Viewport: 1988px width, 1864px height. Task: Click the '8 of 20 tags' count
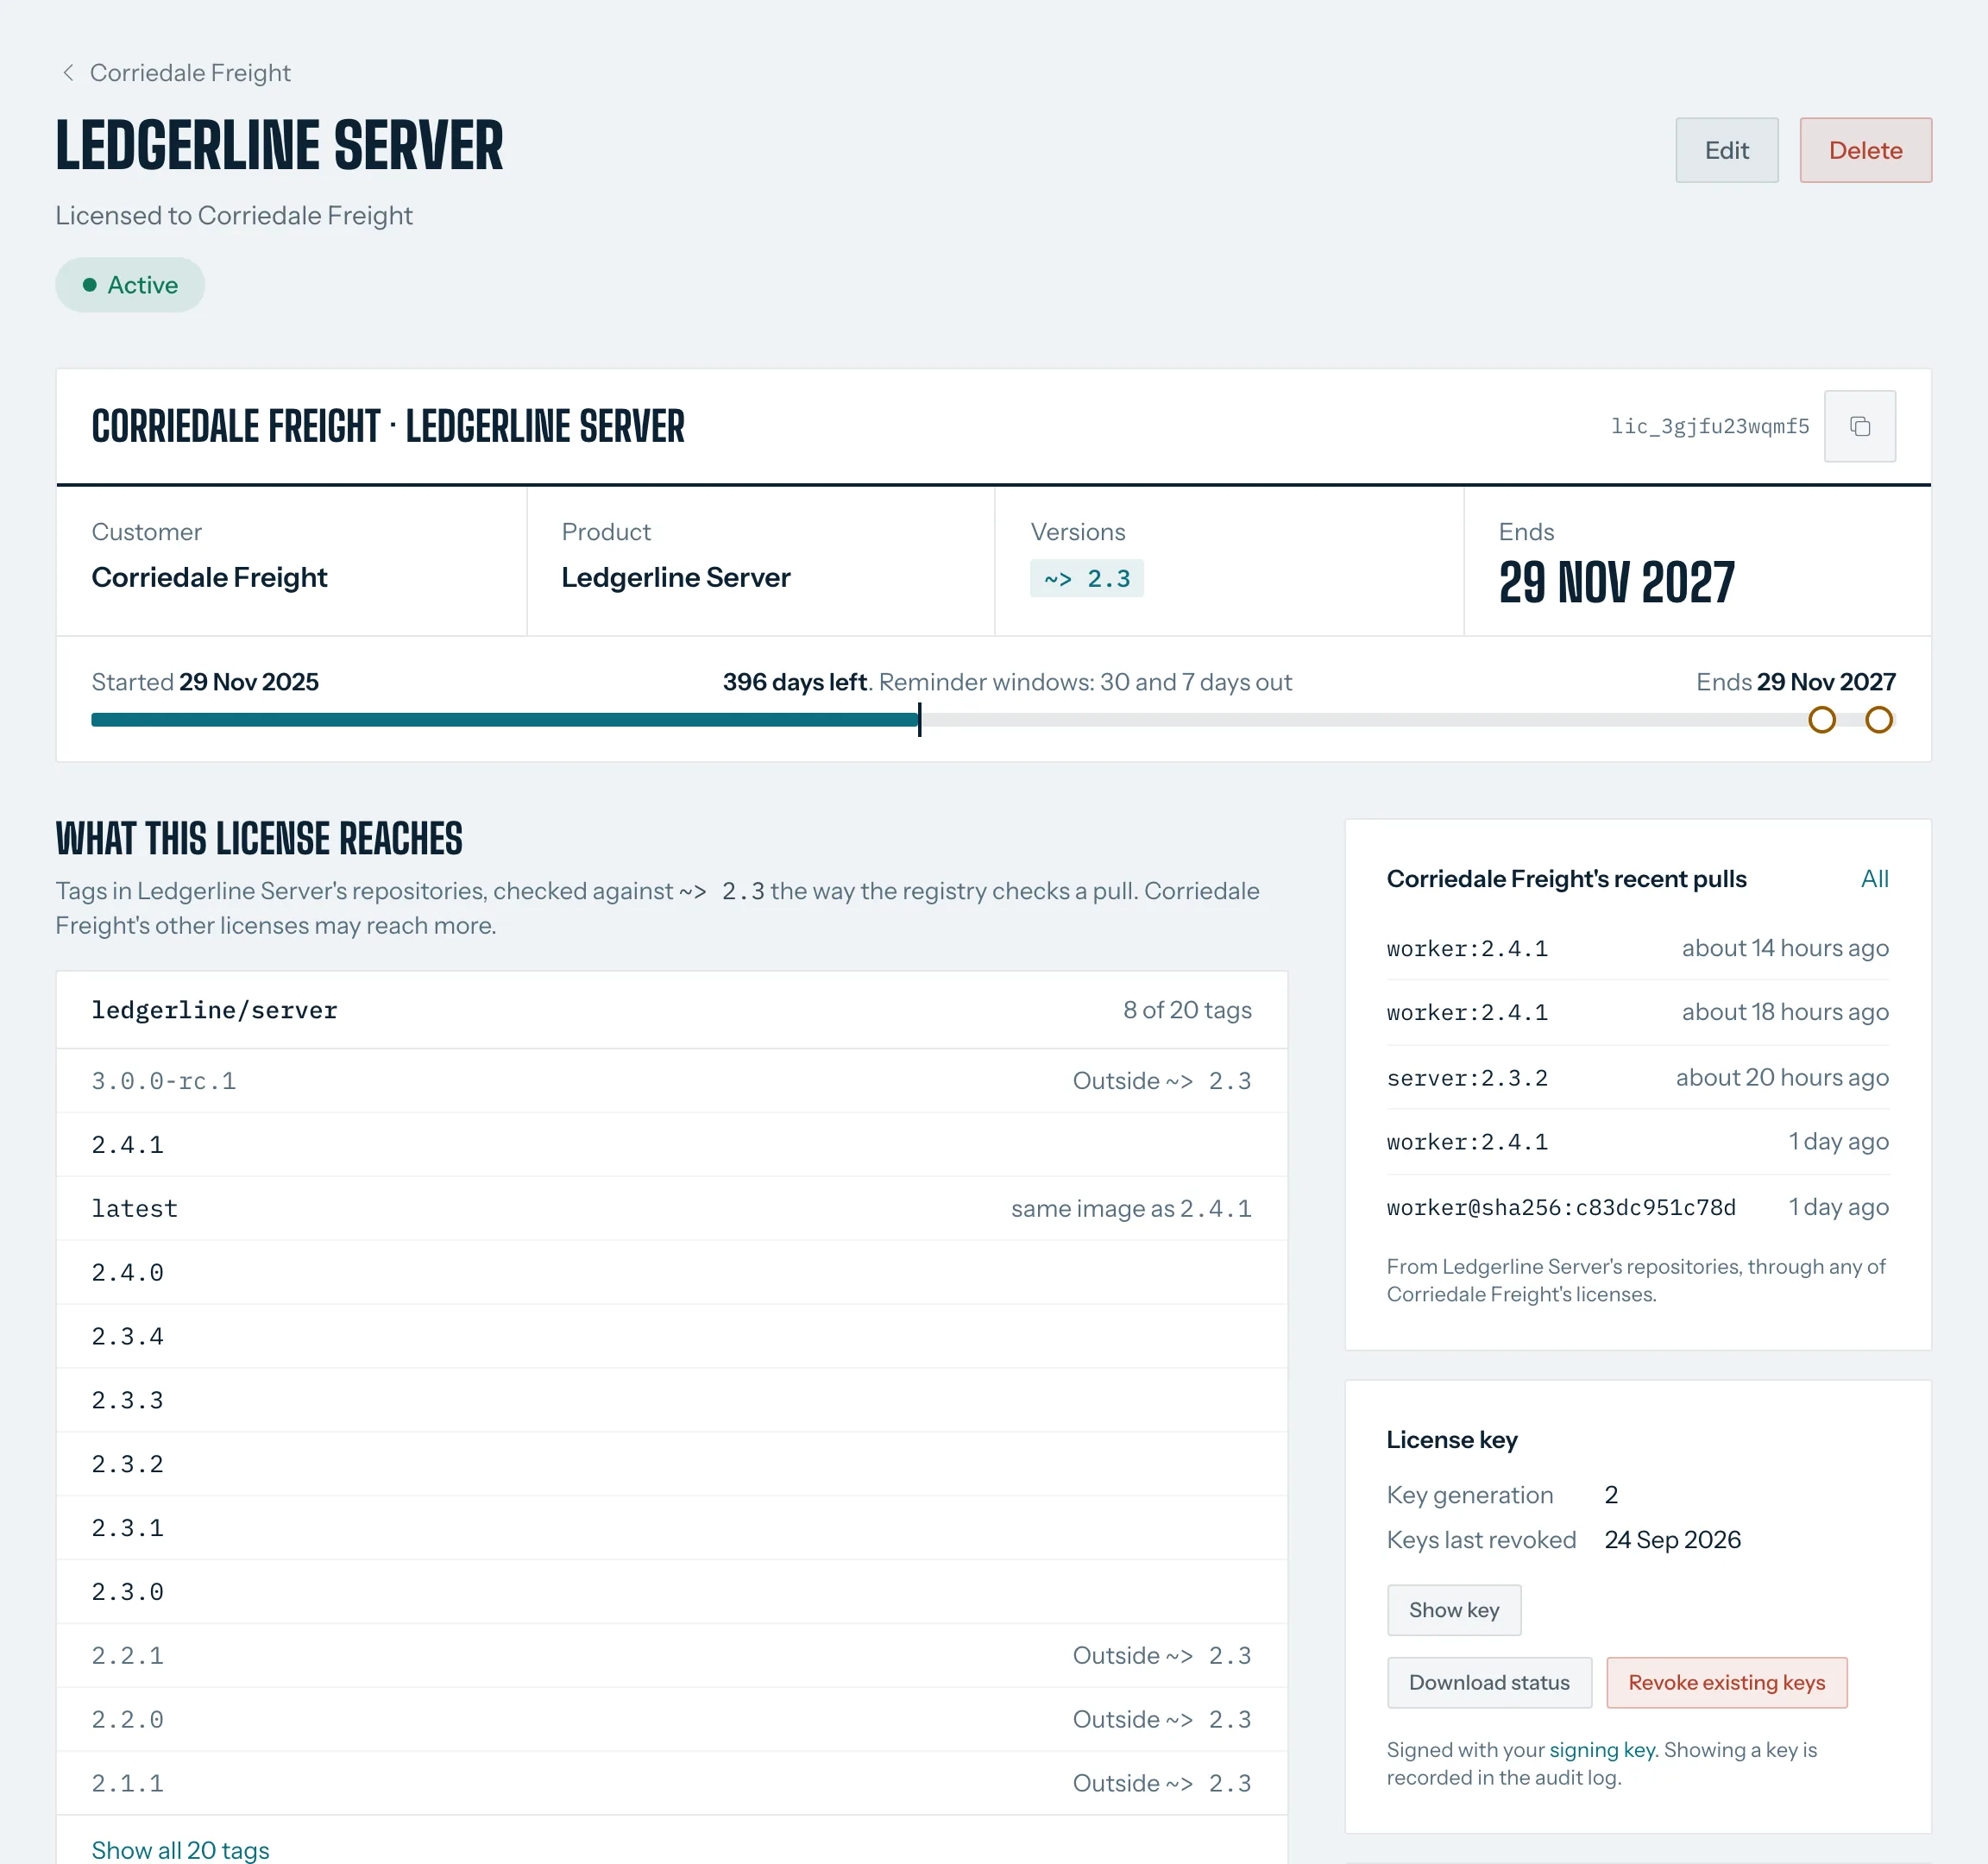tap(1187, 1010)
